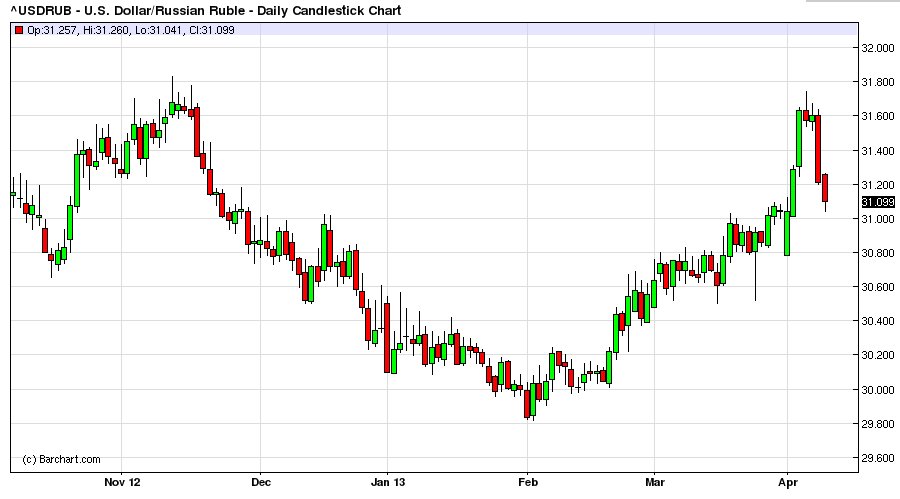The height and width of the screenshot is (499, 900).
Task: Click the 'Jan 13' date axis label
Action: click(387, 482)
